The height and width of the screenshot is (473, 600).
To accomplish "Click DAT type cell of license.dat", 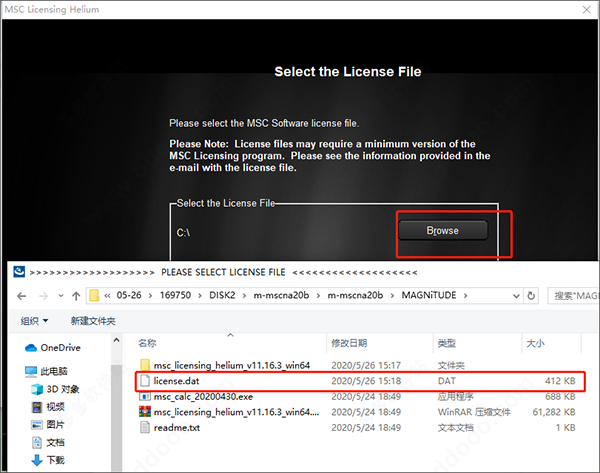I will 447,381.
